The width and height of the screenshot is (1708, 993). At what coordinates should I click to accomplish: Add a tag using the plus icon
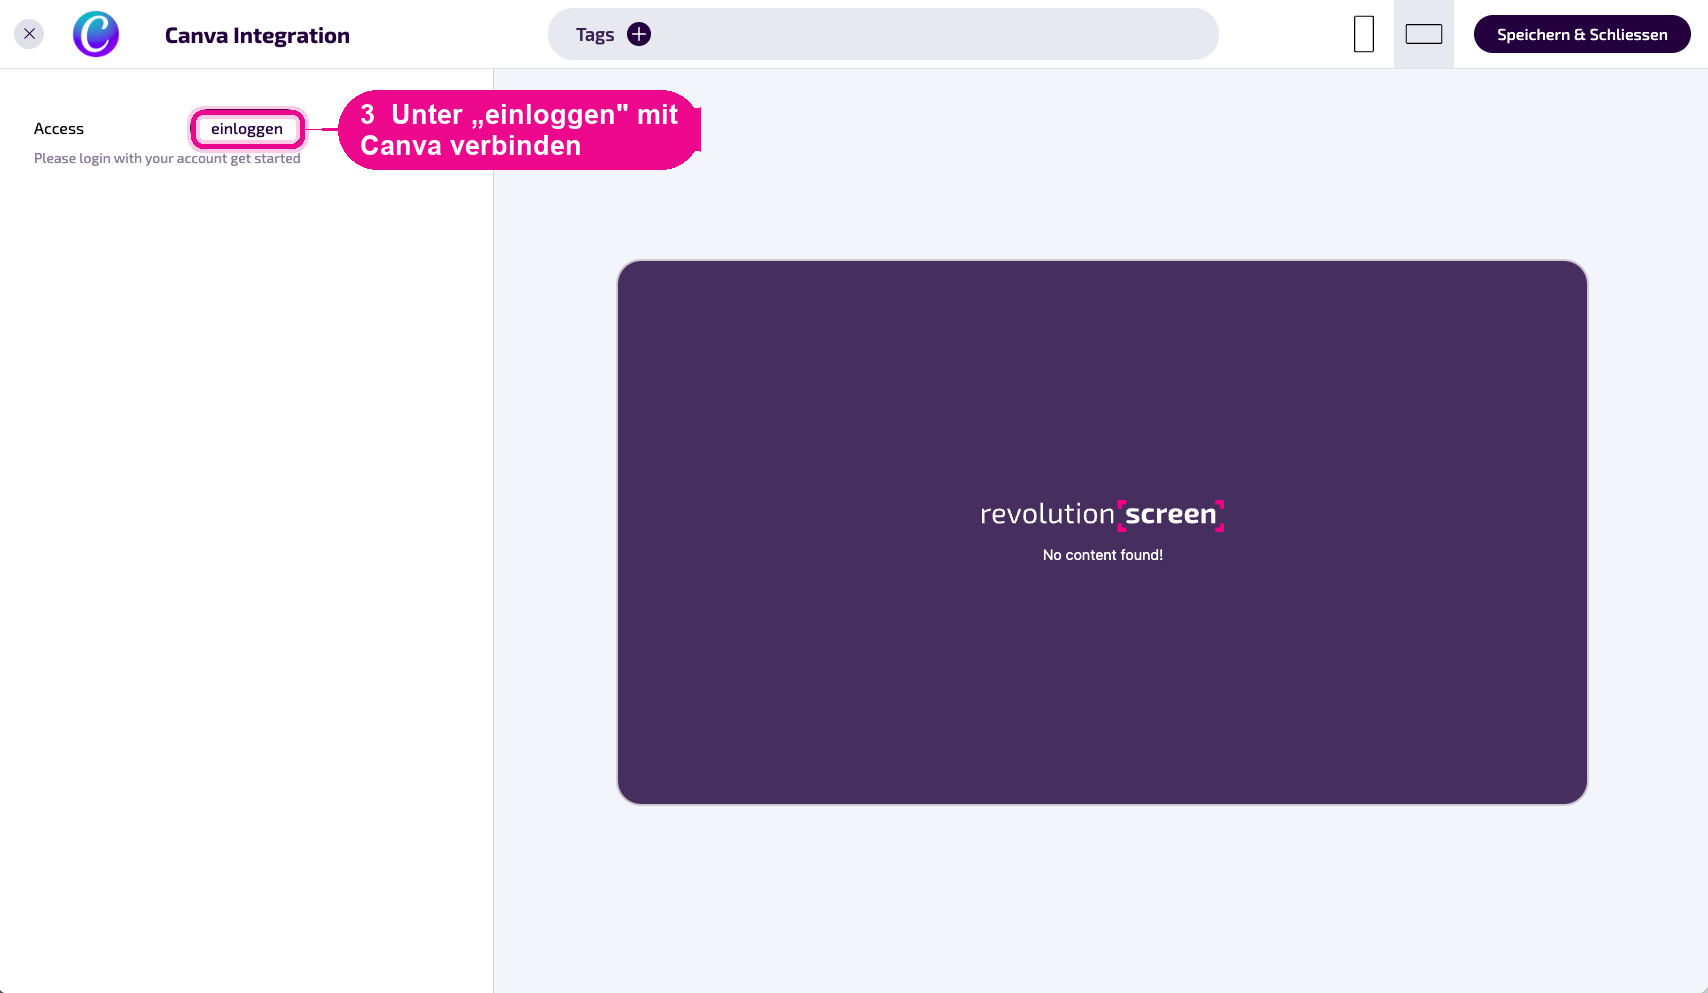(x=639, y=34)
